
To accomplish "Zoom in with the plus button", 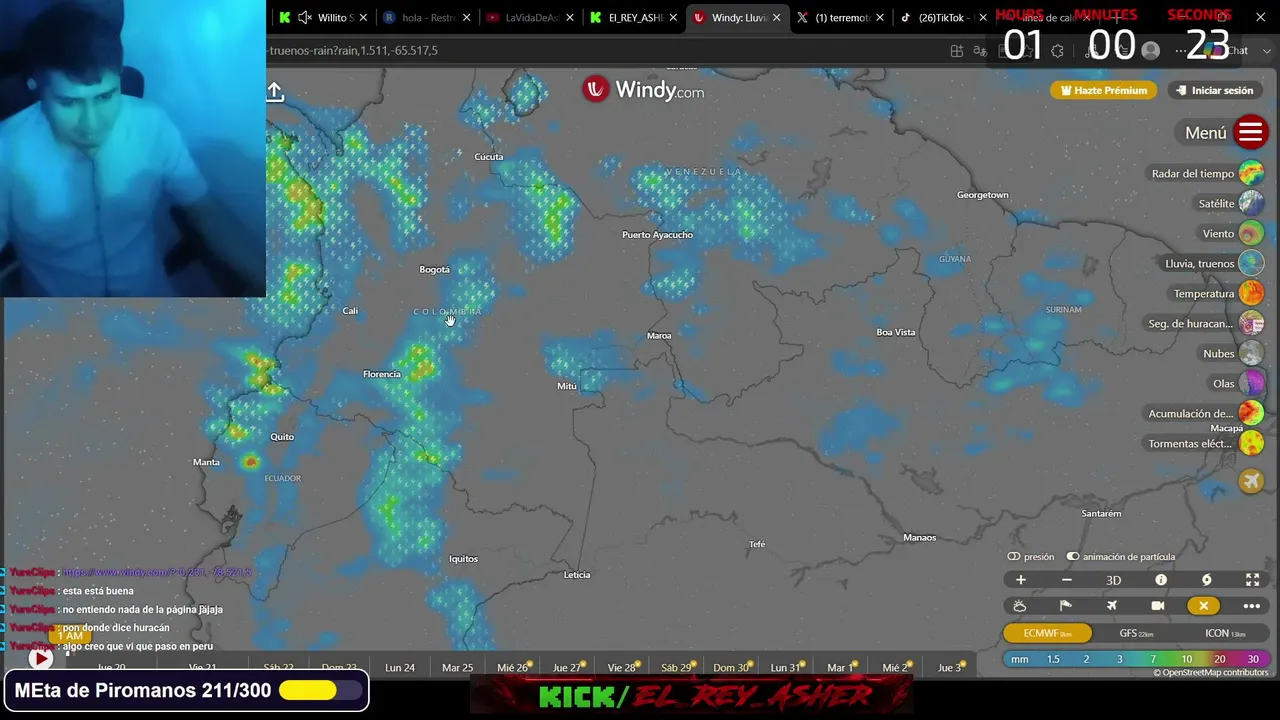I will coord(1020,580).
